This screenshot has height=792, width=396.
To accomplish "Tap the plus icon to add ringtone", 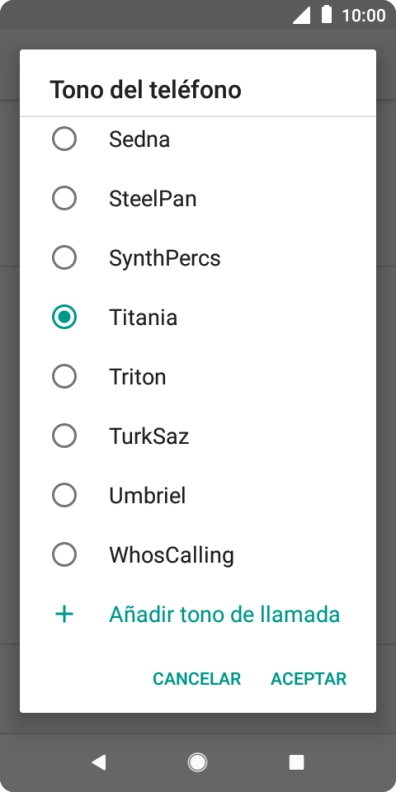I will (64, 614).
